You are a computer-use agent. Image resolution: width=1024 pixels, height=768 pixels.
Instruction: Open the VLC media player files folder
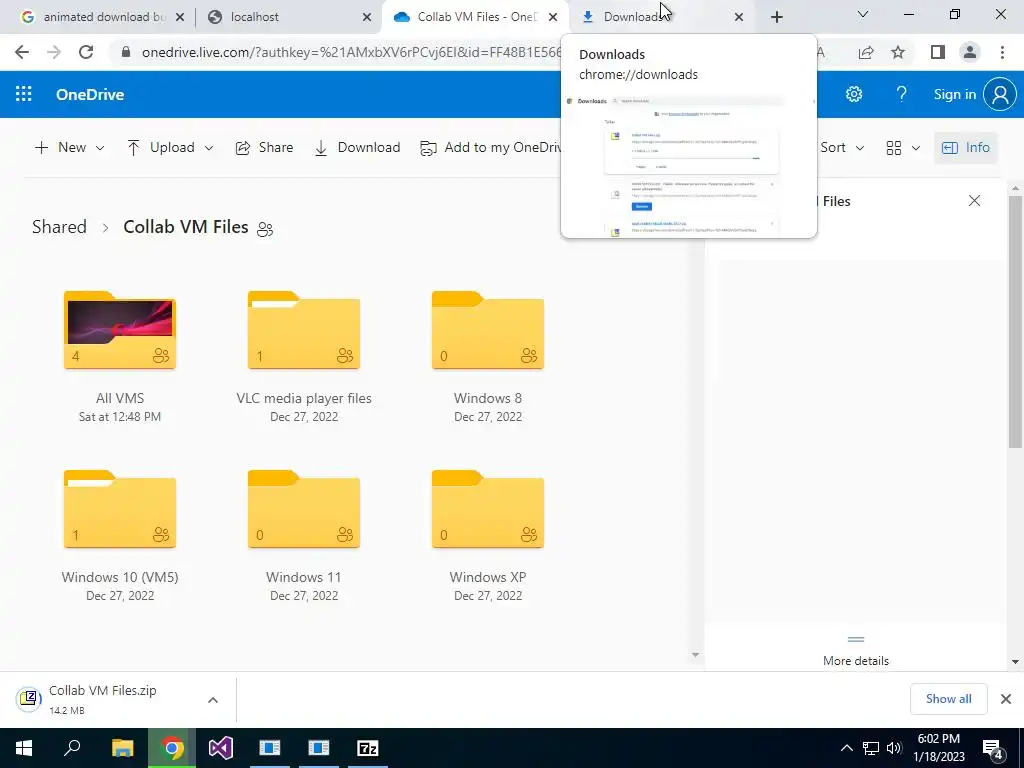pyautogui.click(x=304, y=330)
